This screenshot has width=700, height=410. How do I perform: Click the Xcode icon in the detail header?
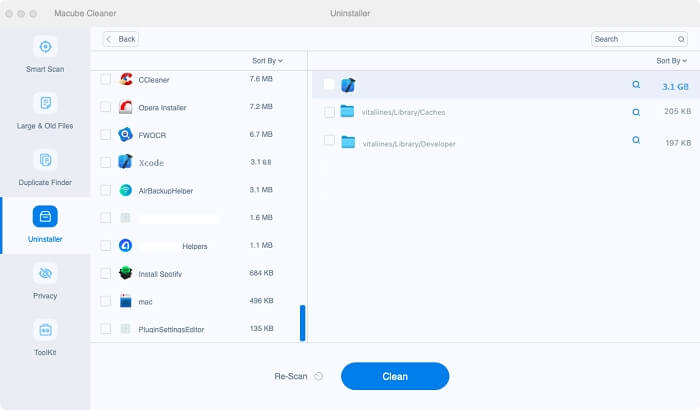click(348, 85)
